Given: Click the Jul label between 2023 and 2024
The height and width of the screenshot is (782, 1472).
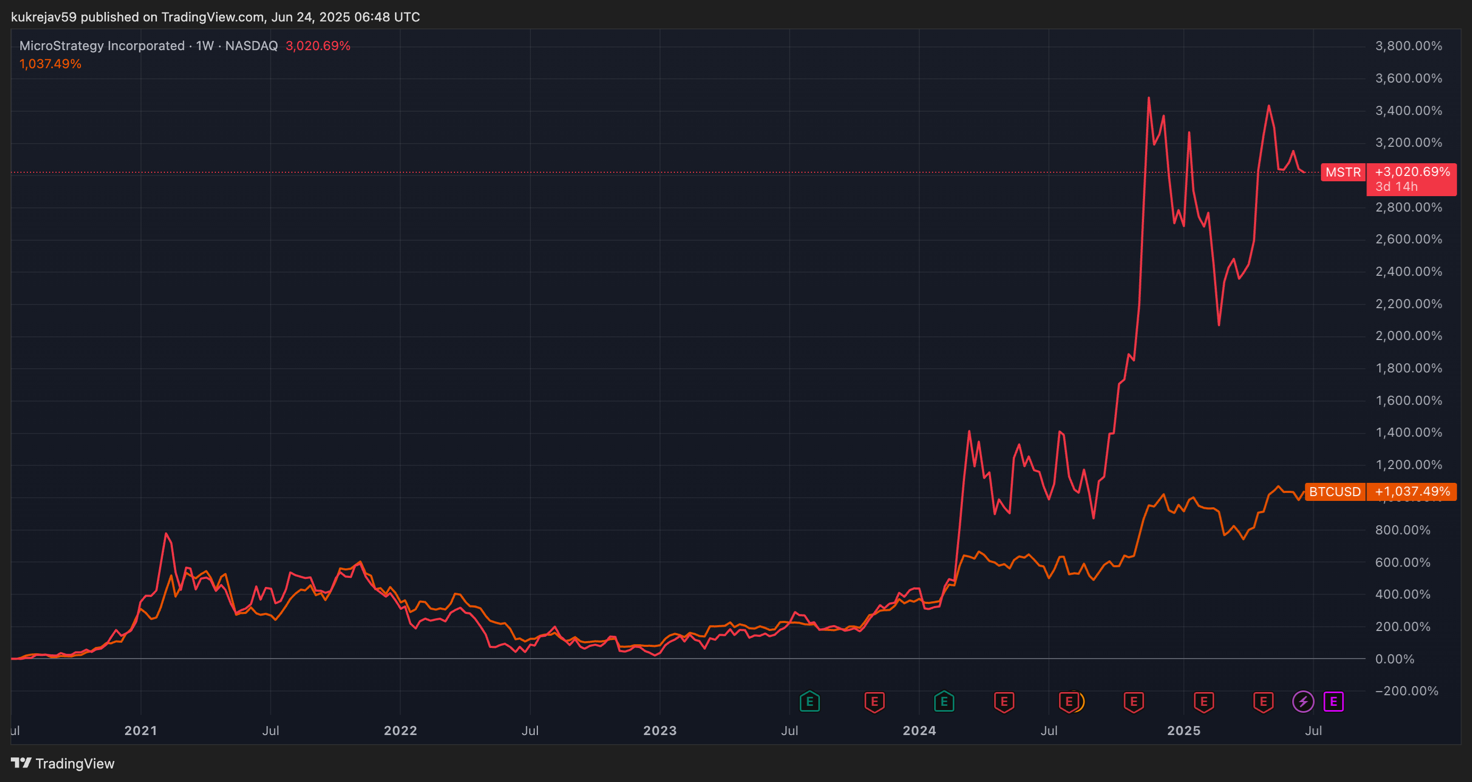Looking at the screenshot, I should pos(789,731).
